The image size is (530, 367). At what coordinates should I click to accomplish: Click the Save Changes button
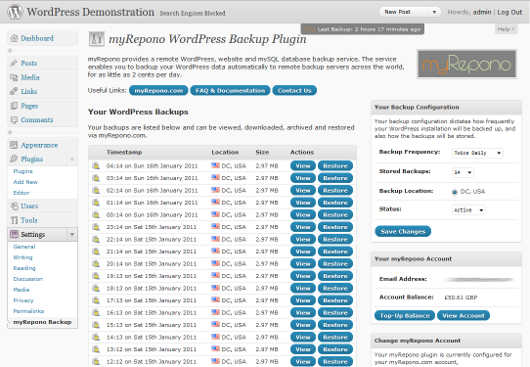coord(403,231)
